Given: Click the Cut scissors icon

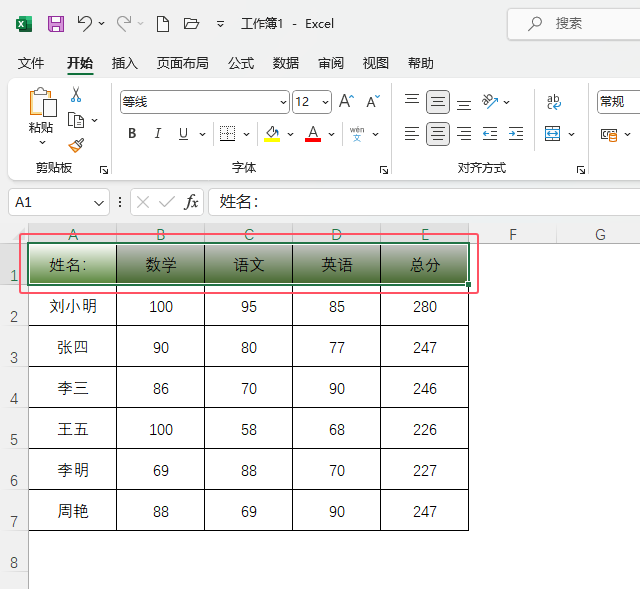Looking at the screenshot, I should point(76,94).
